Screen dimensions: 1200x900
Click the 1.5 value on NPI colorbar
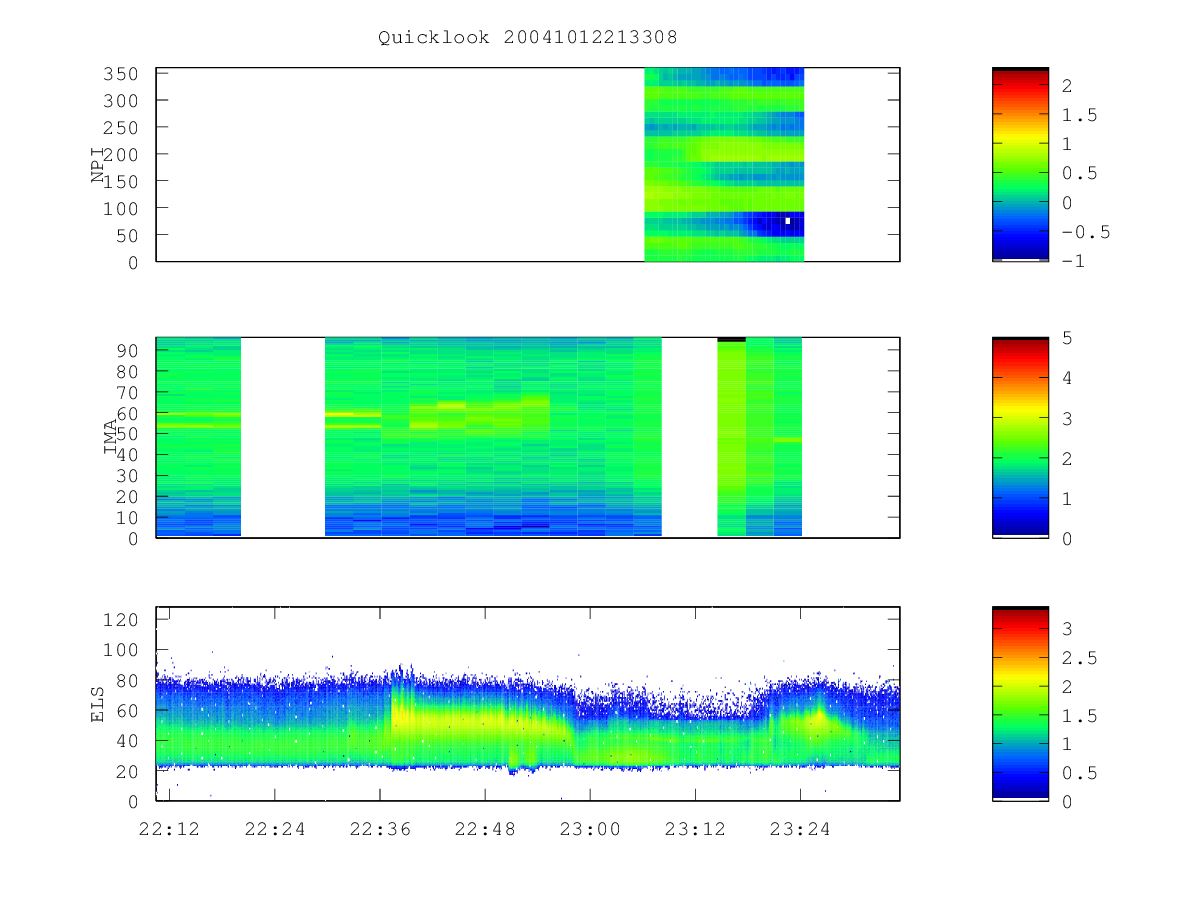pos(1079,116)
